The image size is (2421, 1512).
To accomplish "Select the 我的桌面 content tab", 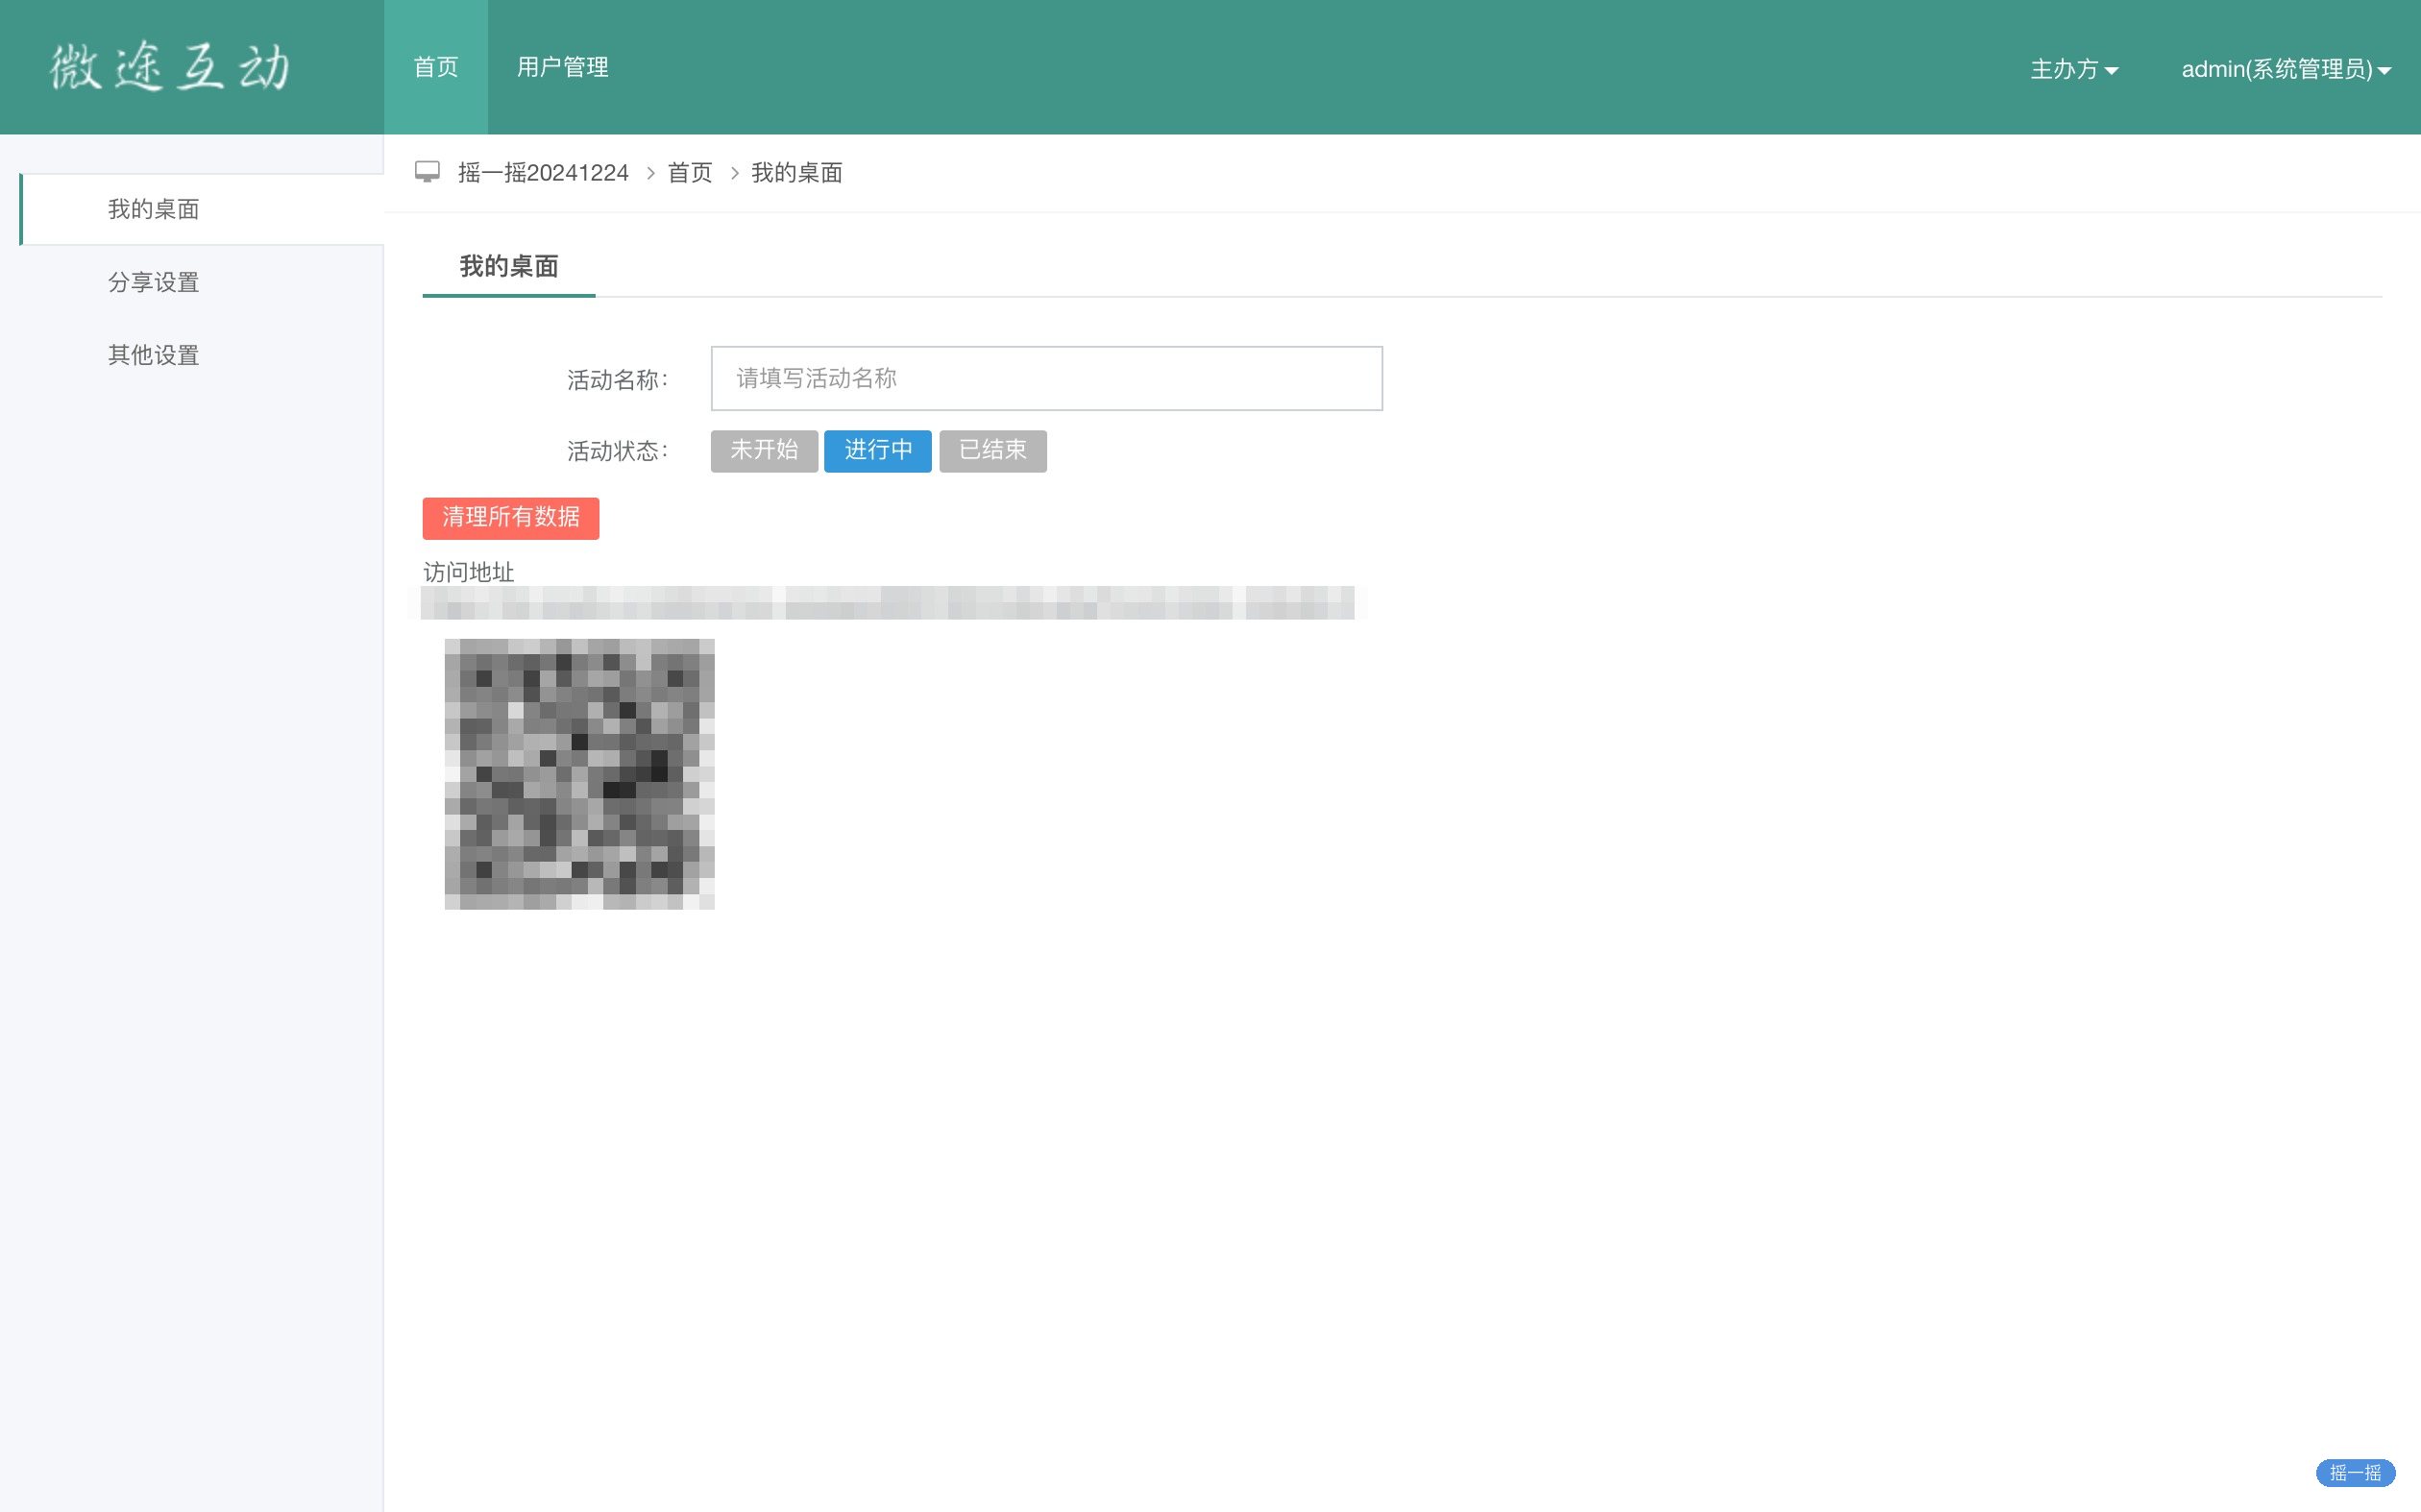I will coord(509,266).
